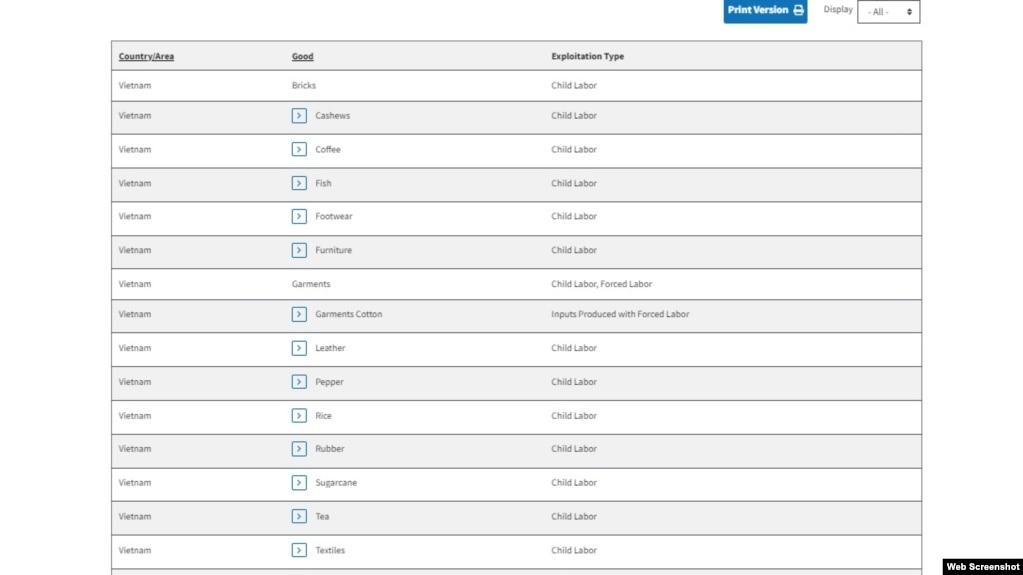Screen dimensions: 1023x575
Task: Click the Sugarcane label
Action: point(336,483)
